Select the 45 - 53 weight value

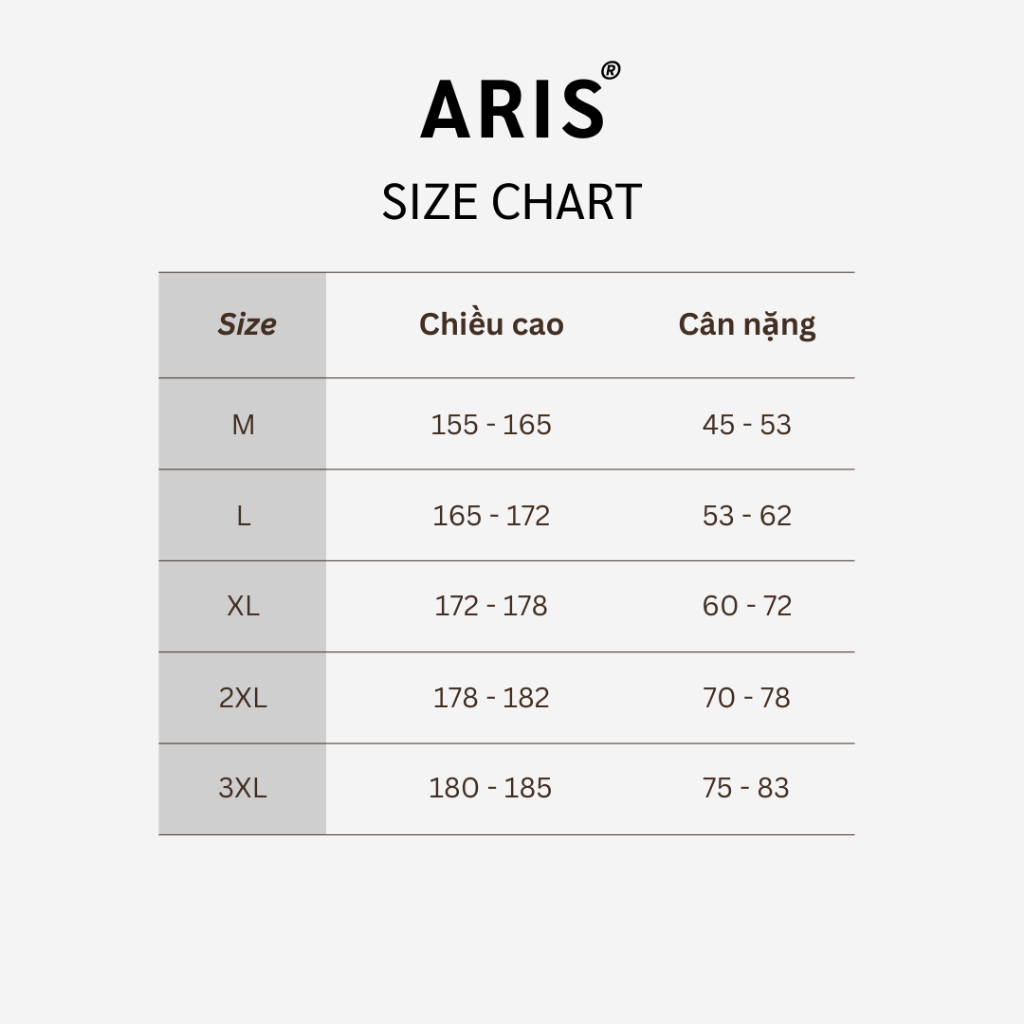pos(747,425)
